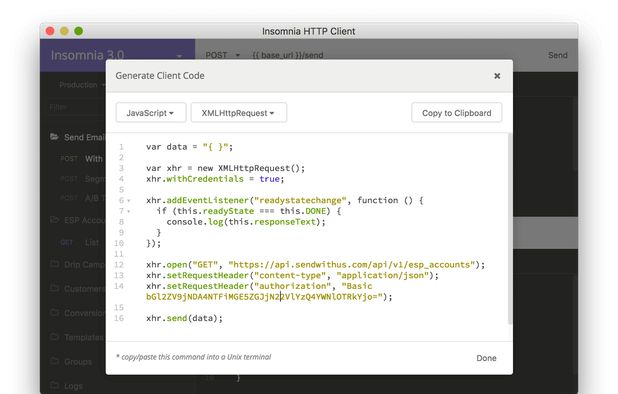Send the request with Send button
The image size is (618, 394).
(557, 55)
